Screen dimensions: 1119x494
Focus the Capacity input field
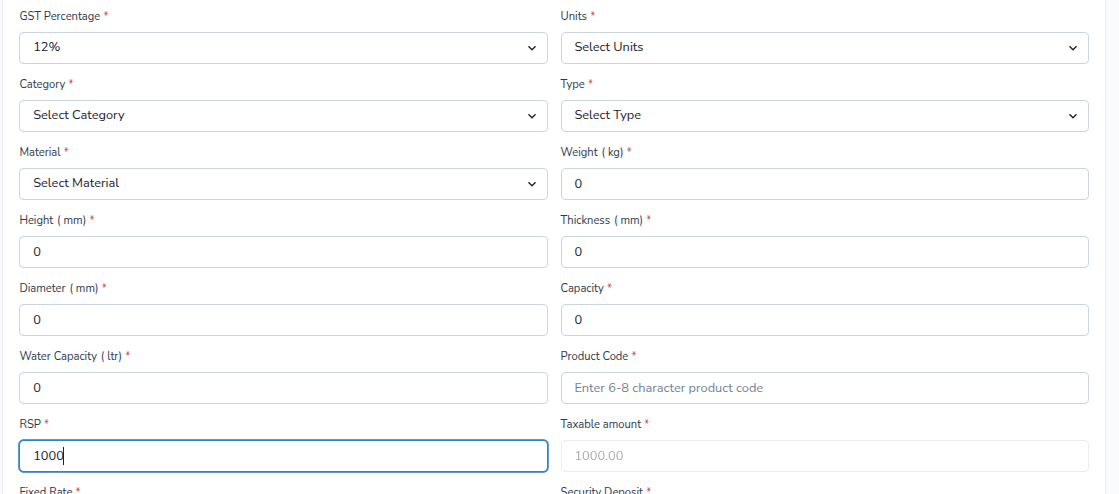point(824,320)
